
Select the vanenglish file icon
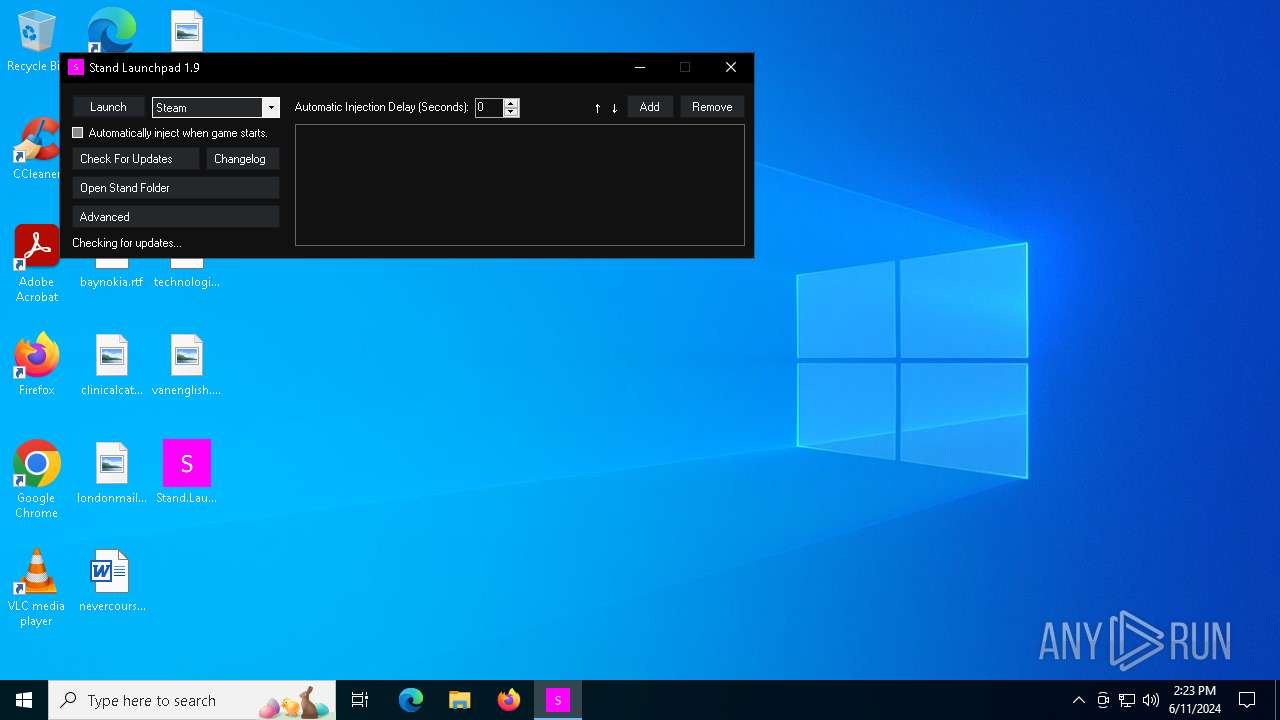pos(187,365)
